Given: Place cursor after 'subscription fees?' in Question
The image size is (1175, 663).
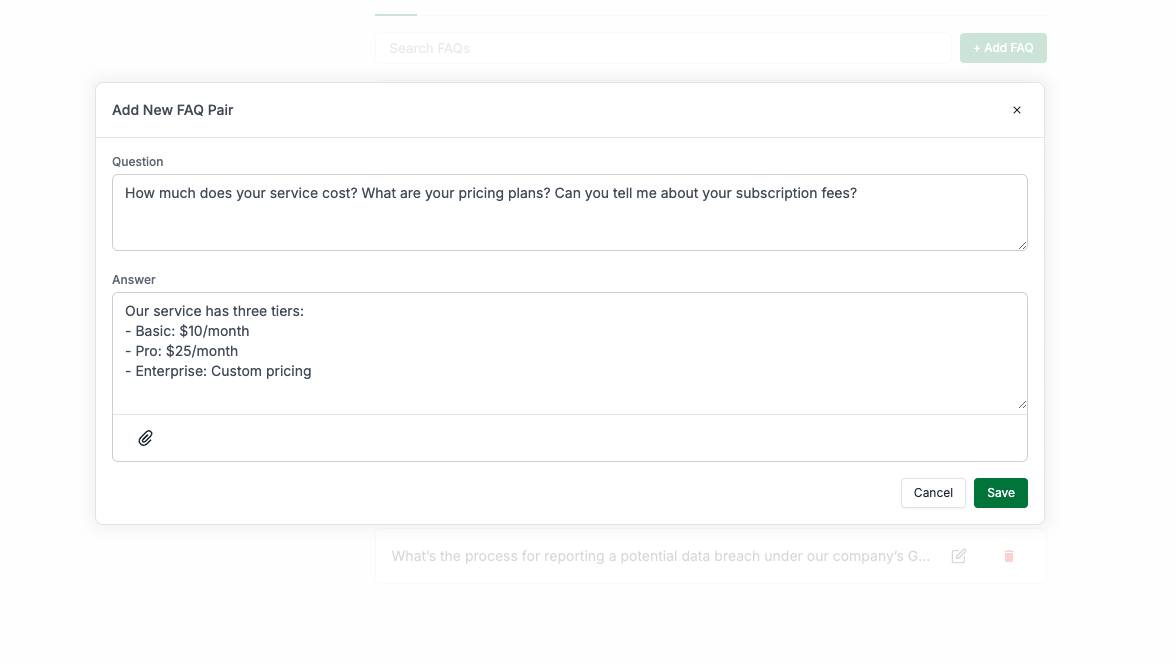Looking at the screenshot, I should pos(860,192).
